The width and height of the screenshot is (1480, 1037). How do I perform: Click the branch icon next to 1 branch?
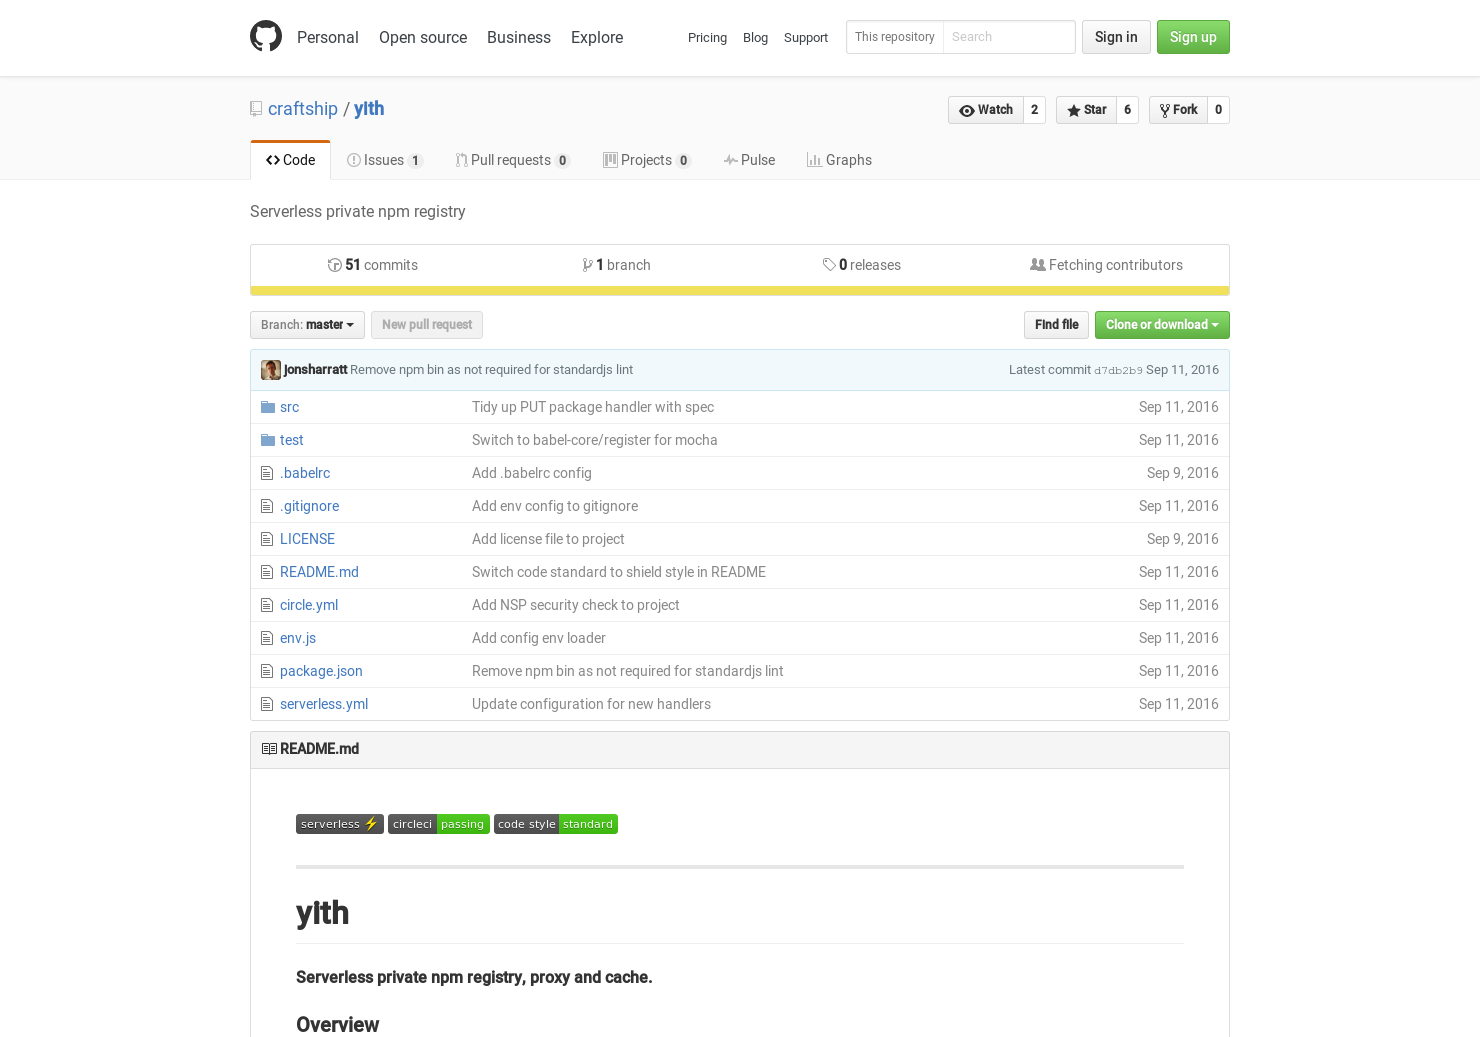pyautogui.click(x=588, y=265)
